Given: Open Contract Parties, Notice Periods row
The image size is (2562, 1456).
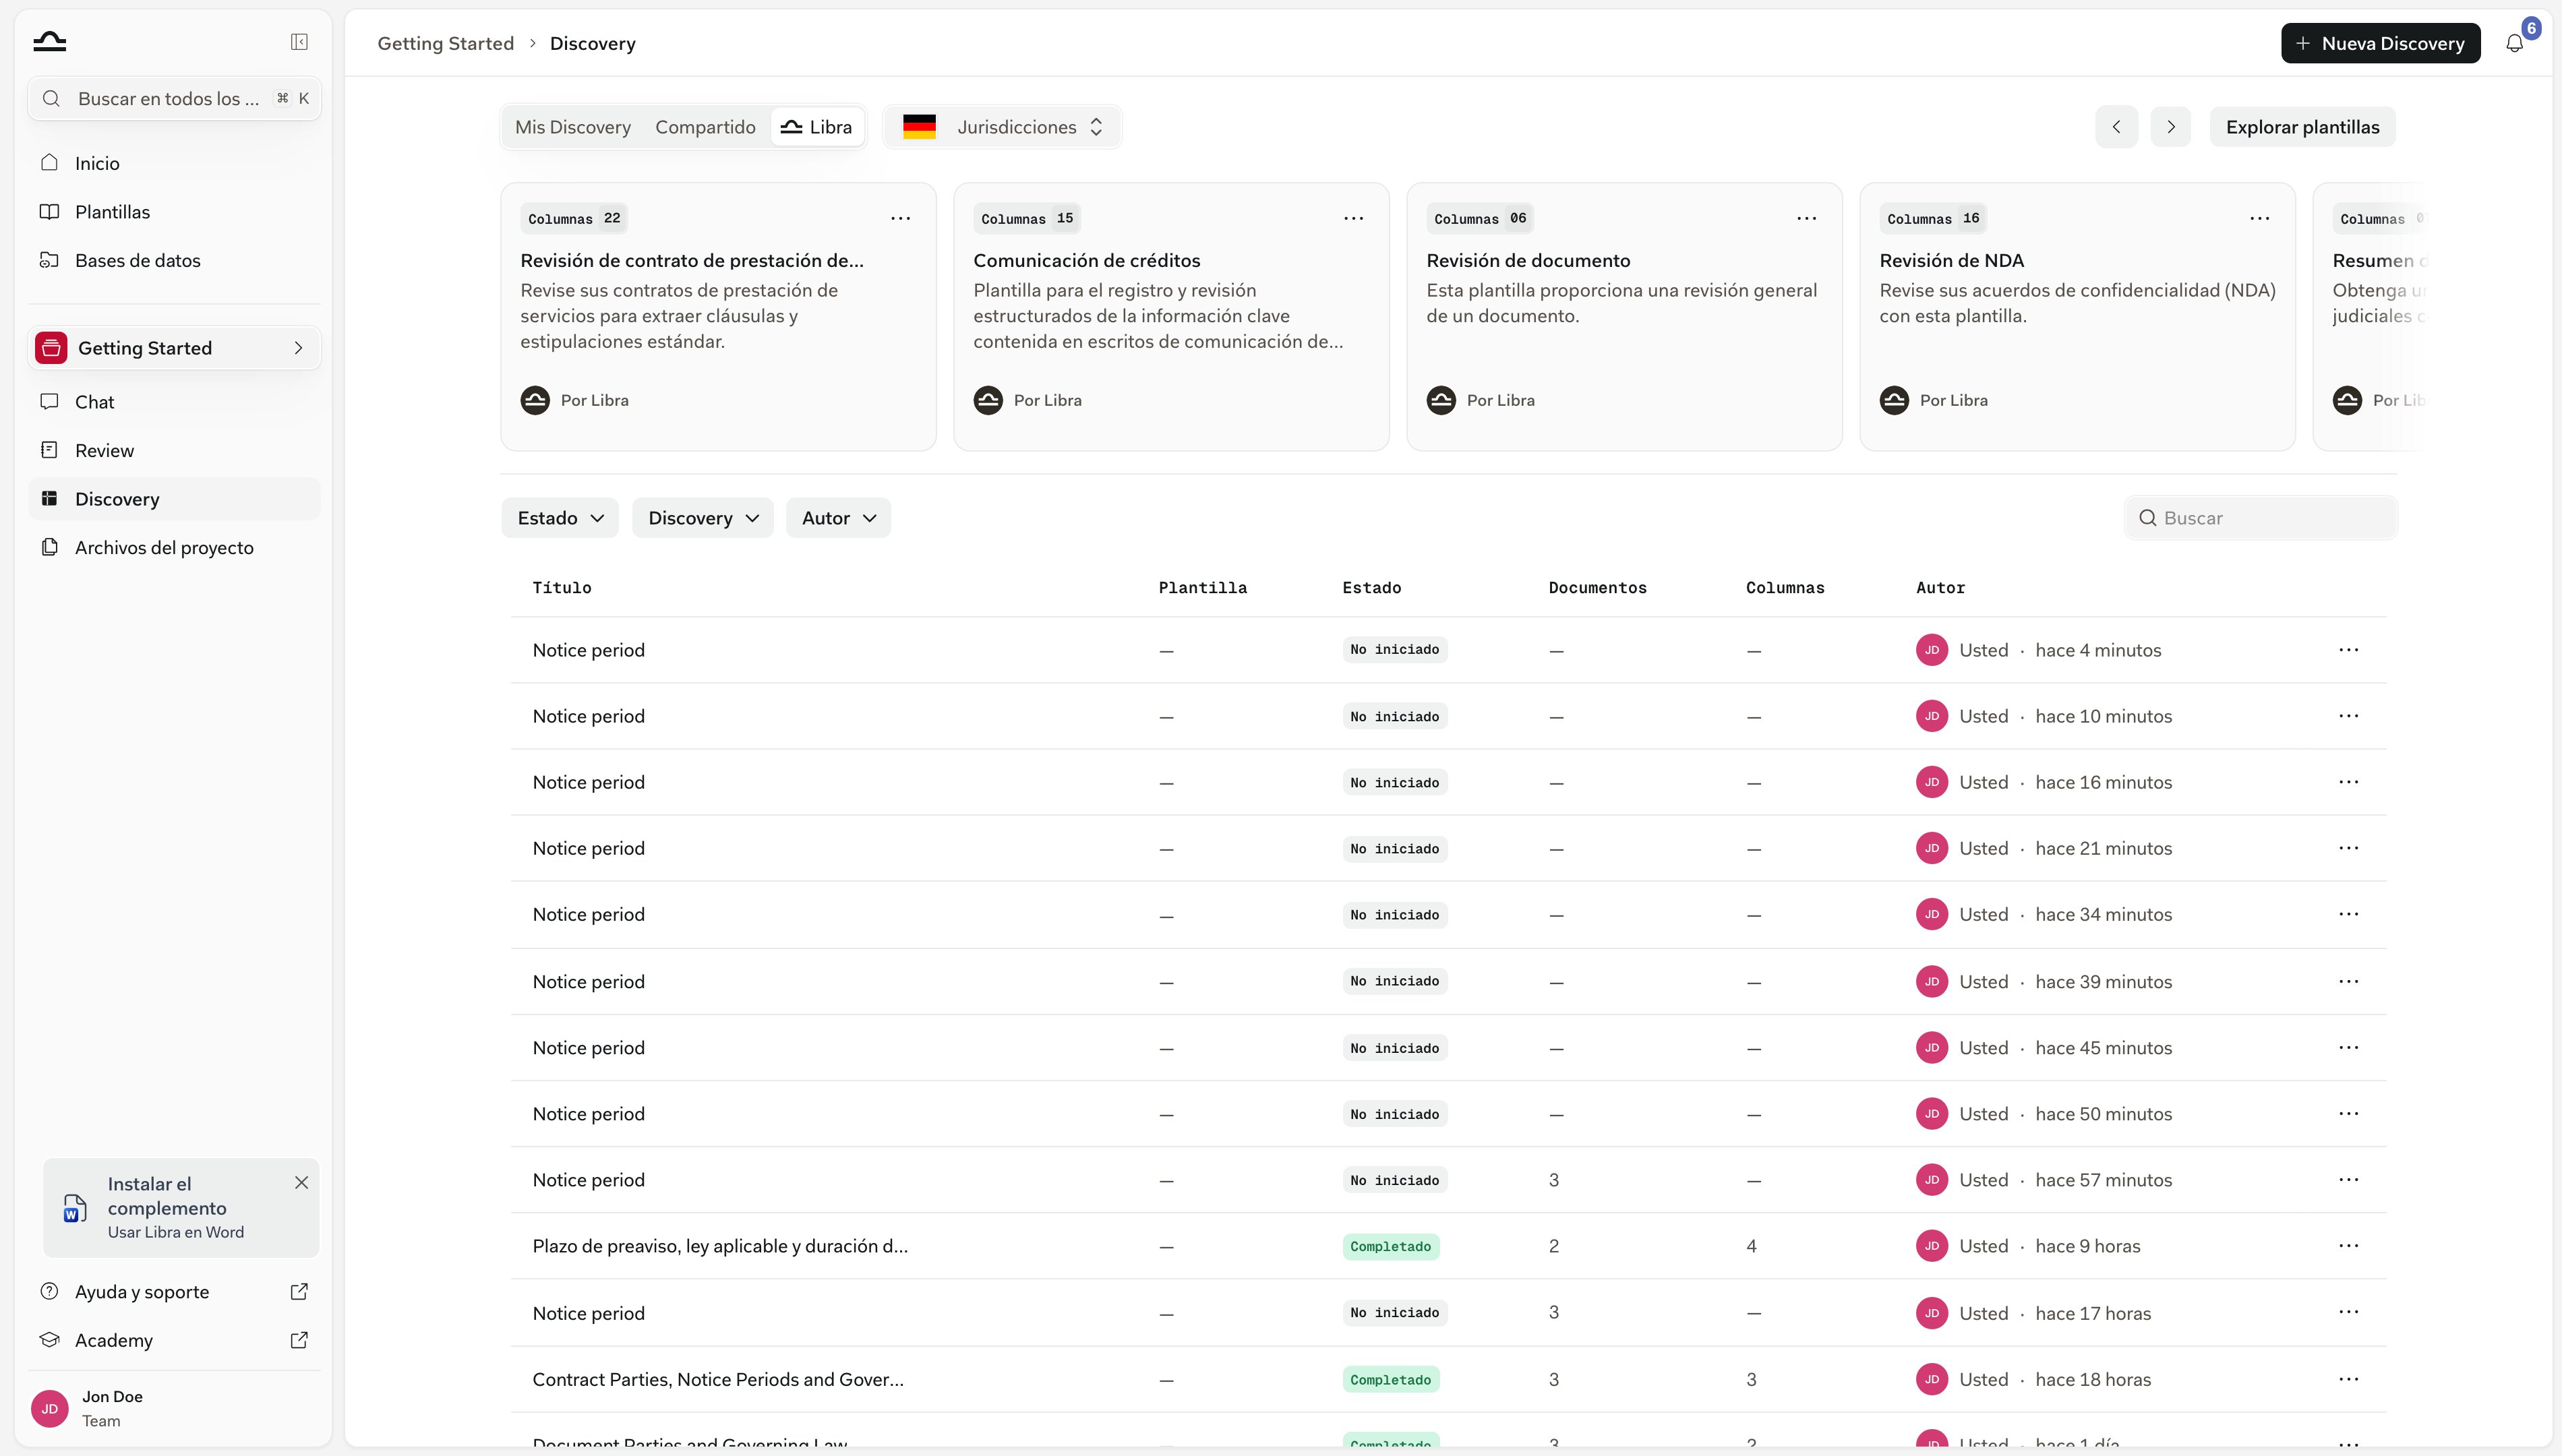Looking at the screenshot, I should click(x=1448, y=1379).
